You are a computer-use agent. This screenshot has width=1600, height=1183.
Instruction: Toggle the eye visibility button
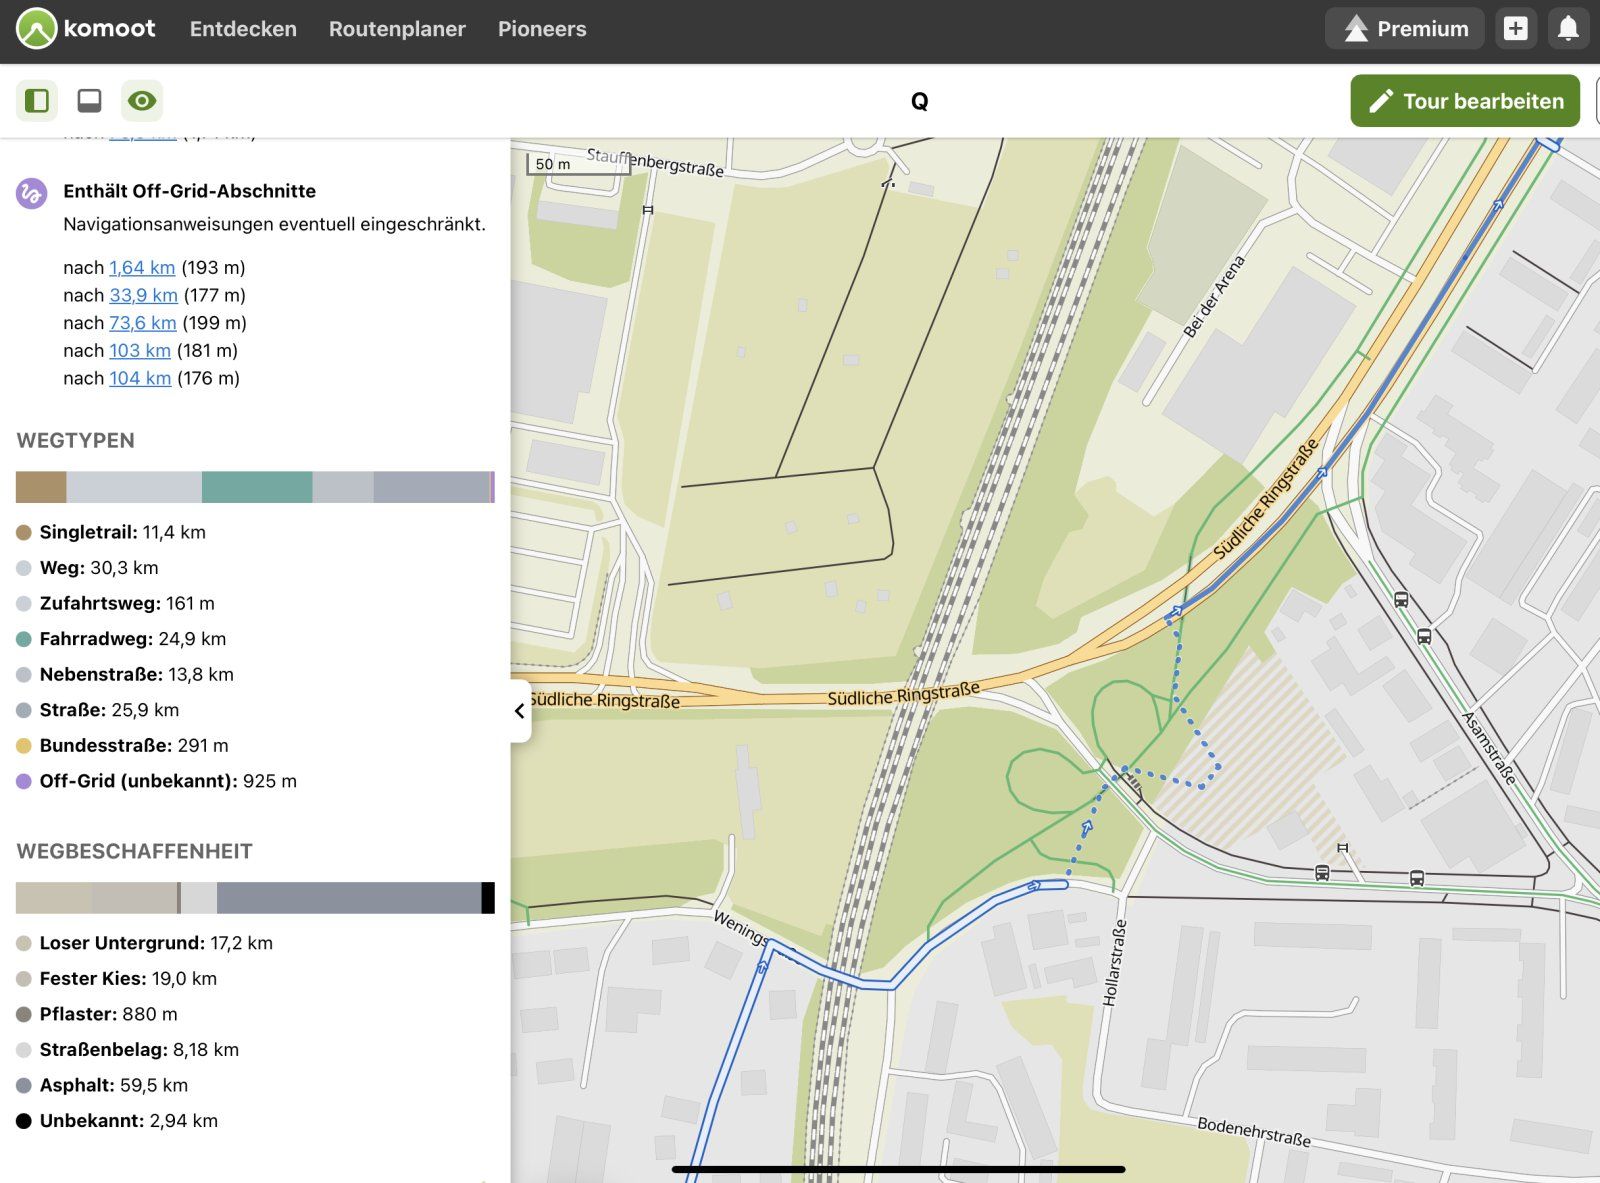click(142, 101)
